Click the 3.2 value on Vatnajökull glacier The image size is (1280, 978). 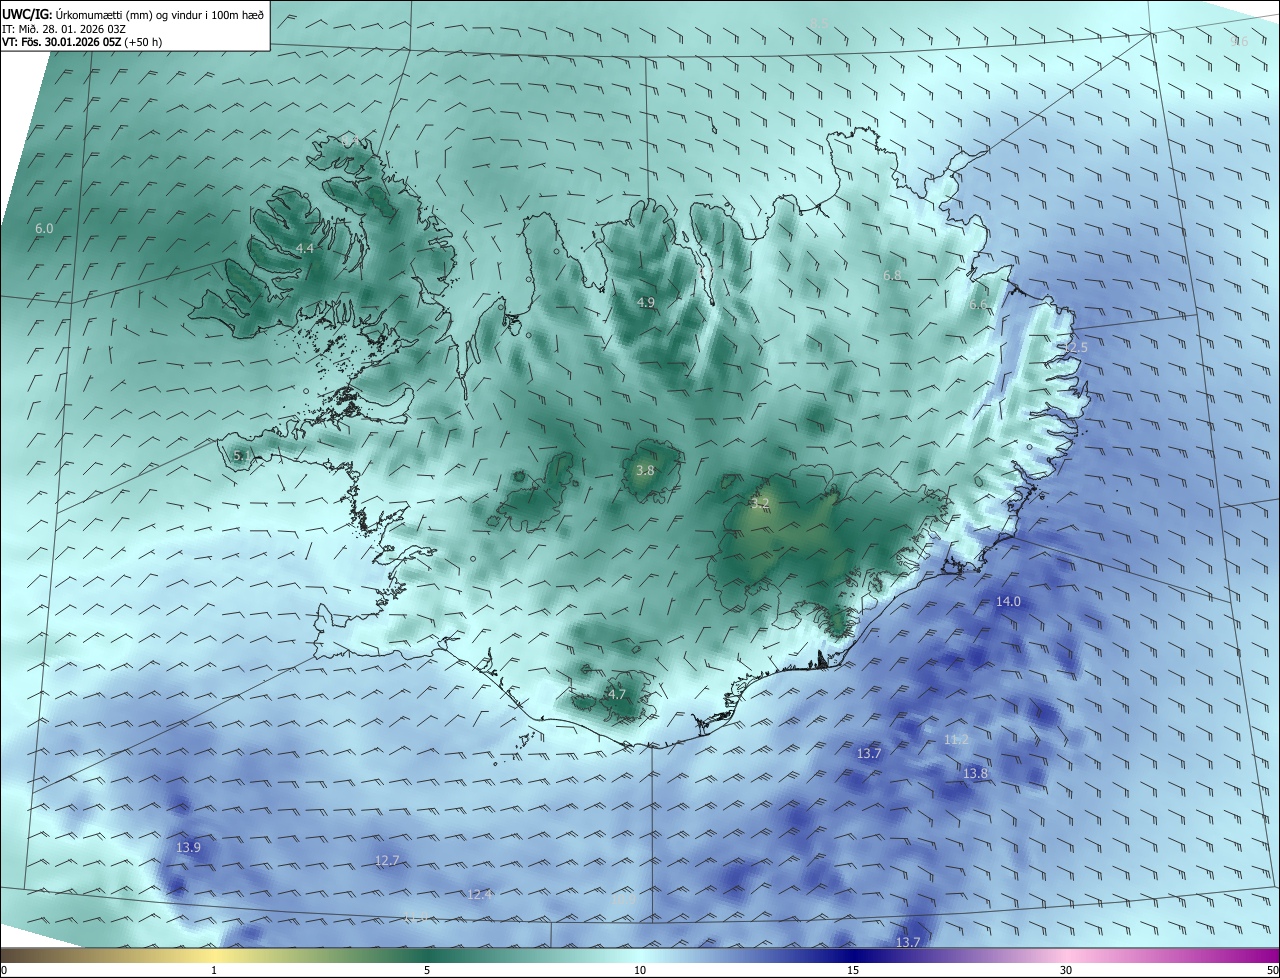(760, 503)
